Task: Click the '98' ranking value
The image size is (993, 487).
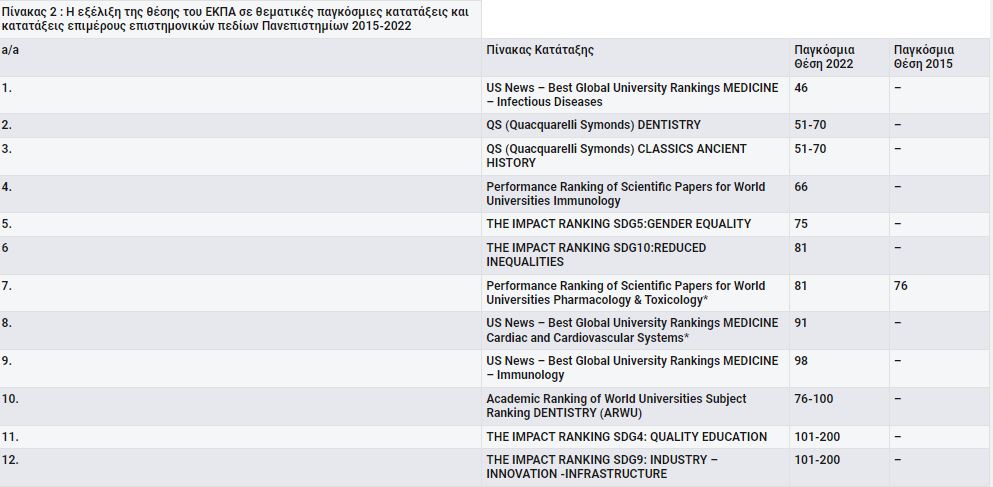Action: [801, 360]
